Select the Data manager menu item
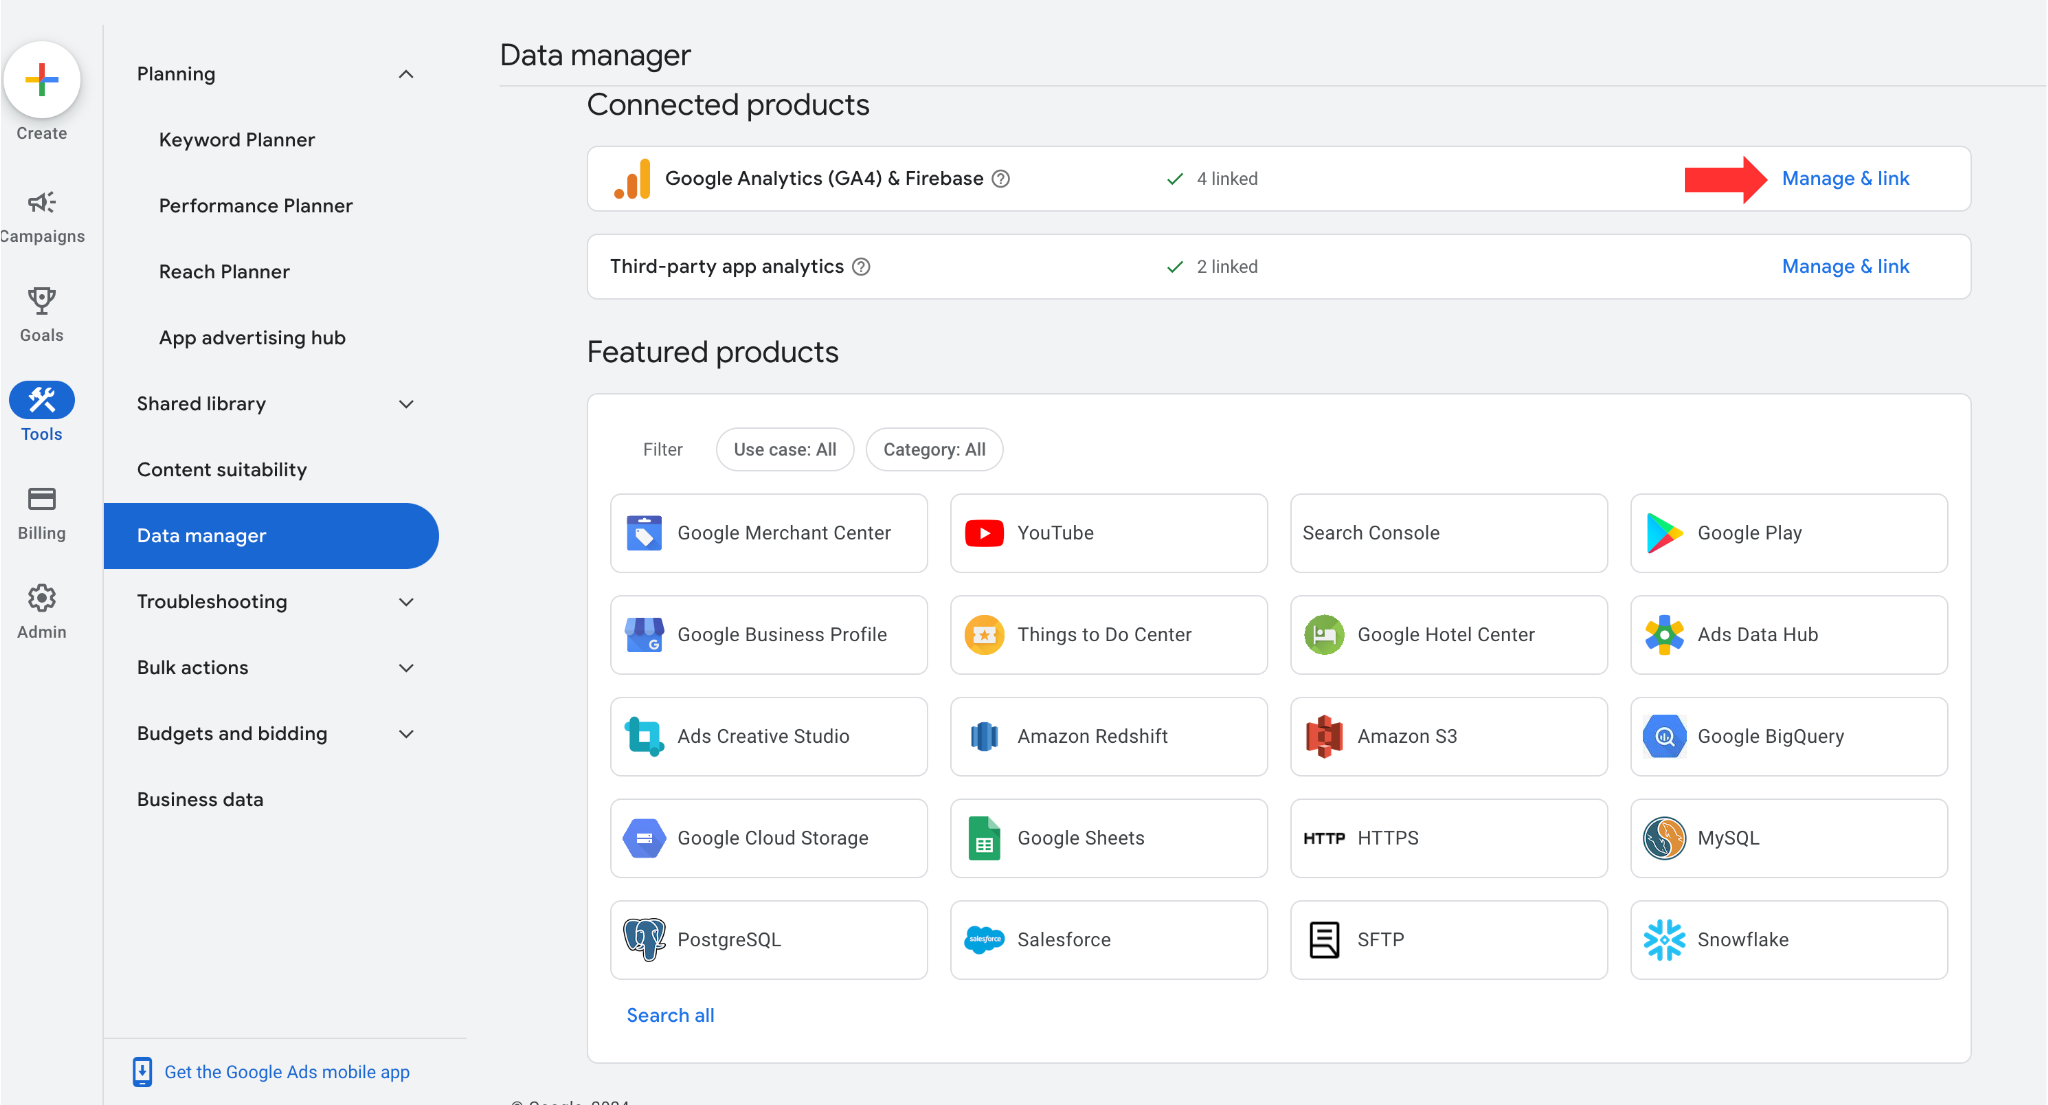Image resolution: width=2048 pixels, height=1105 pixels. pyautogui.click(x=271, y=536)
